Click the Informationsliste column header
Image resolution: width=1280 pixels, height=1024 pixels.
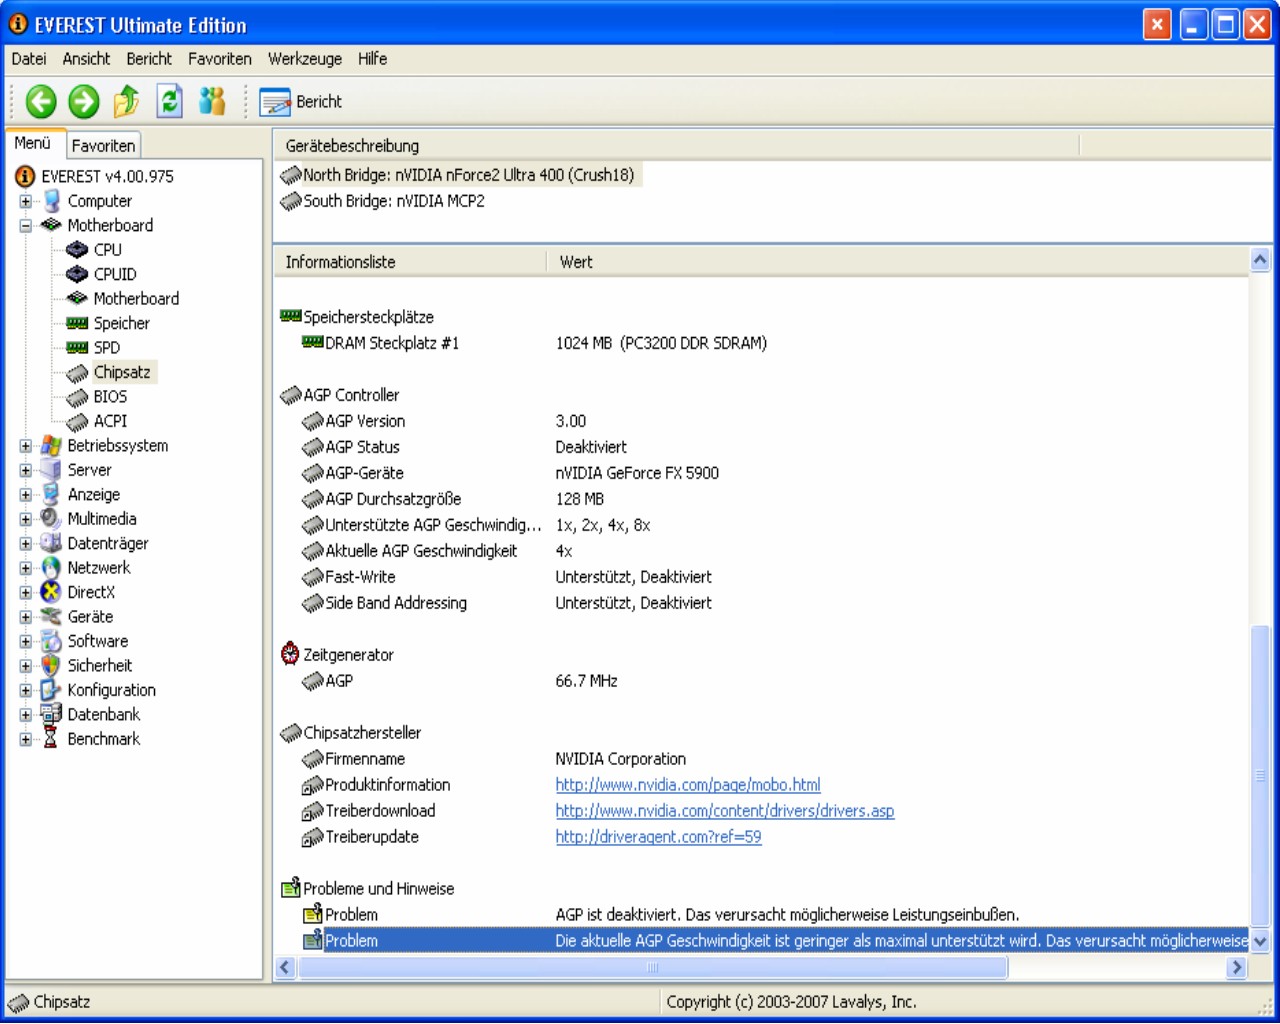[x=410, y=262]
